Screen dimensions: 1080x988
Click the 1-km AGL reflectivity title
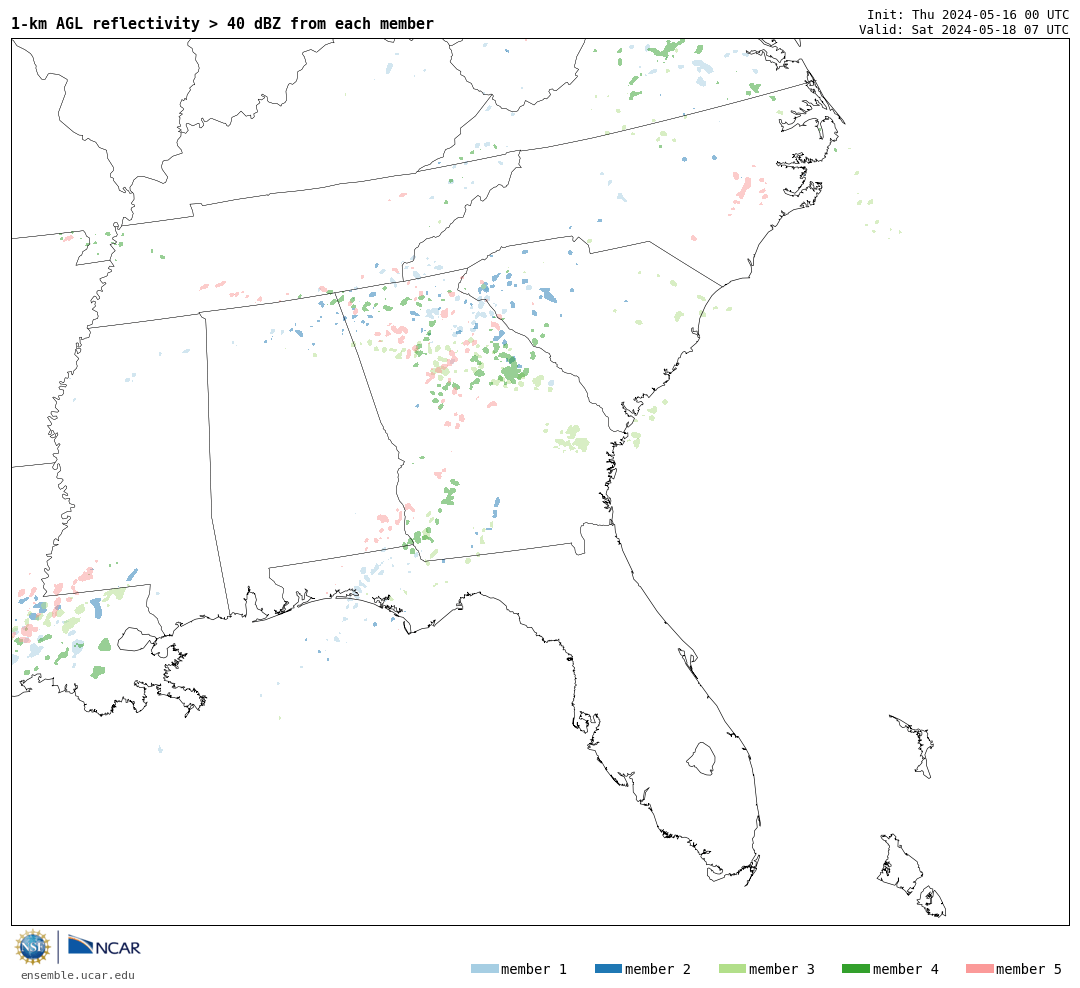pos(222,23)
